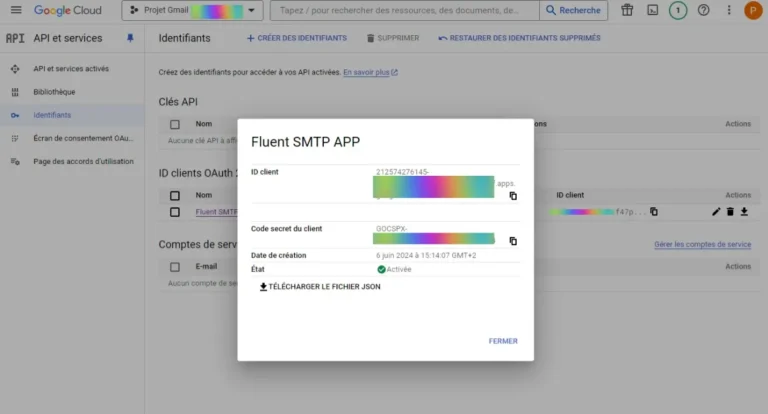768x414 pixels.
Task: Open the gift free trial icon
Action: [627, 10]
